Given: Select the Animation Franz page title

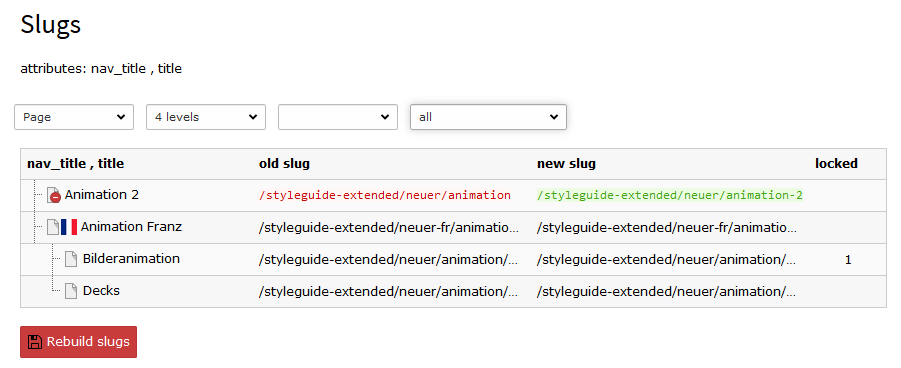Looking at the screenshot, I should pyautogui.click(x=131, y=227).
